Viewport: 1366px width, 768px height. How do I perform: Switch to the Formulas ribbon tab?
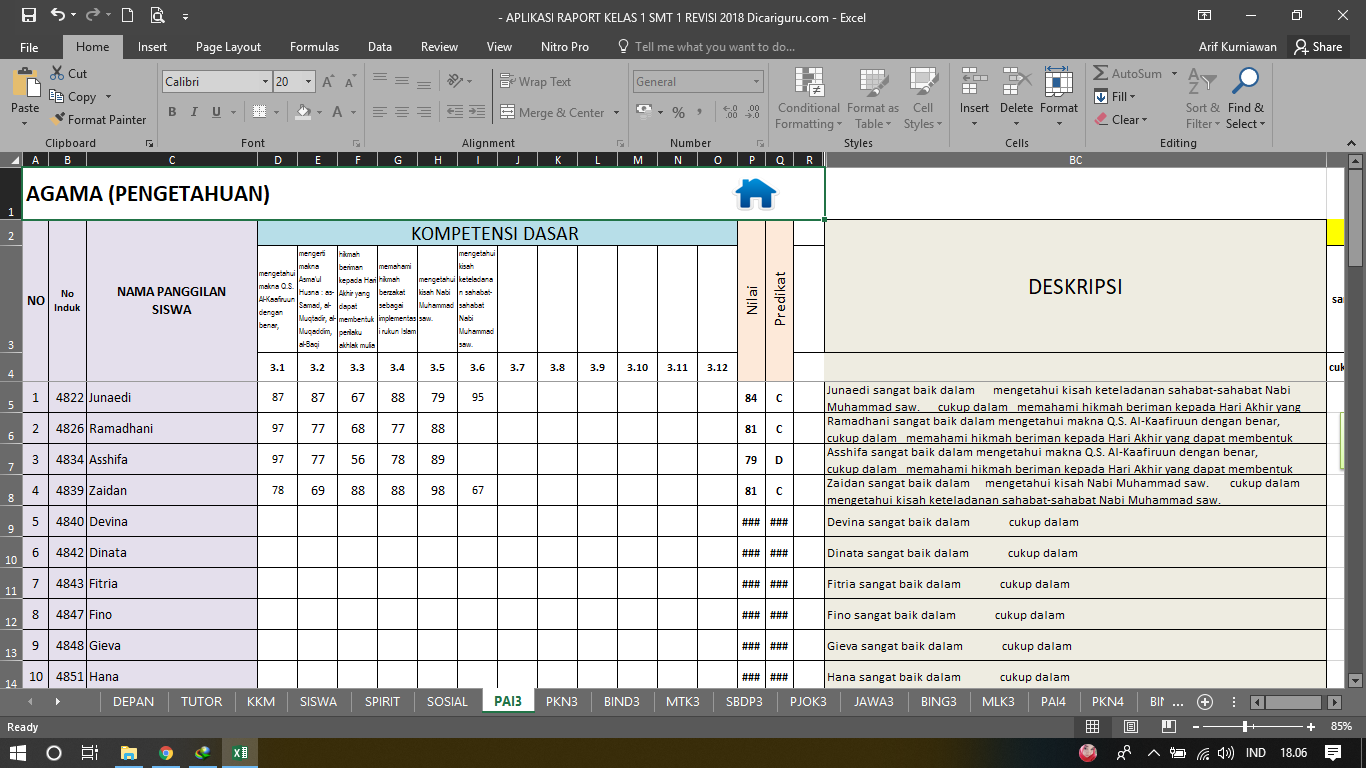[314, 47]
